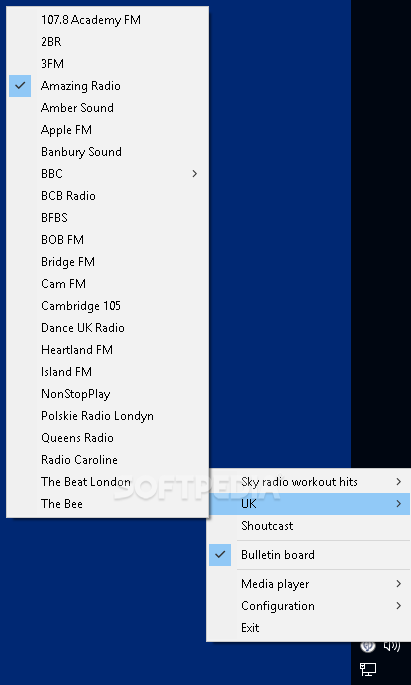Choose Bridge FM
411x685 pixels.
pos(107,262)
